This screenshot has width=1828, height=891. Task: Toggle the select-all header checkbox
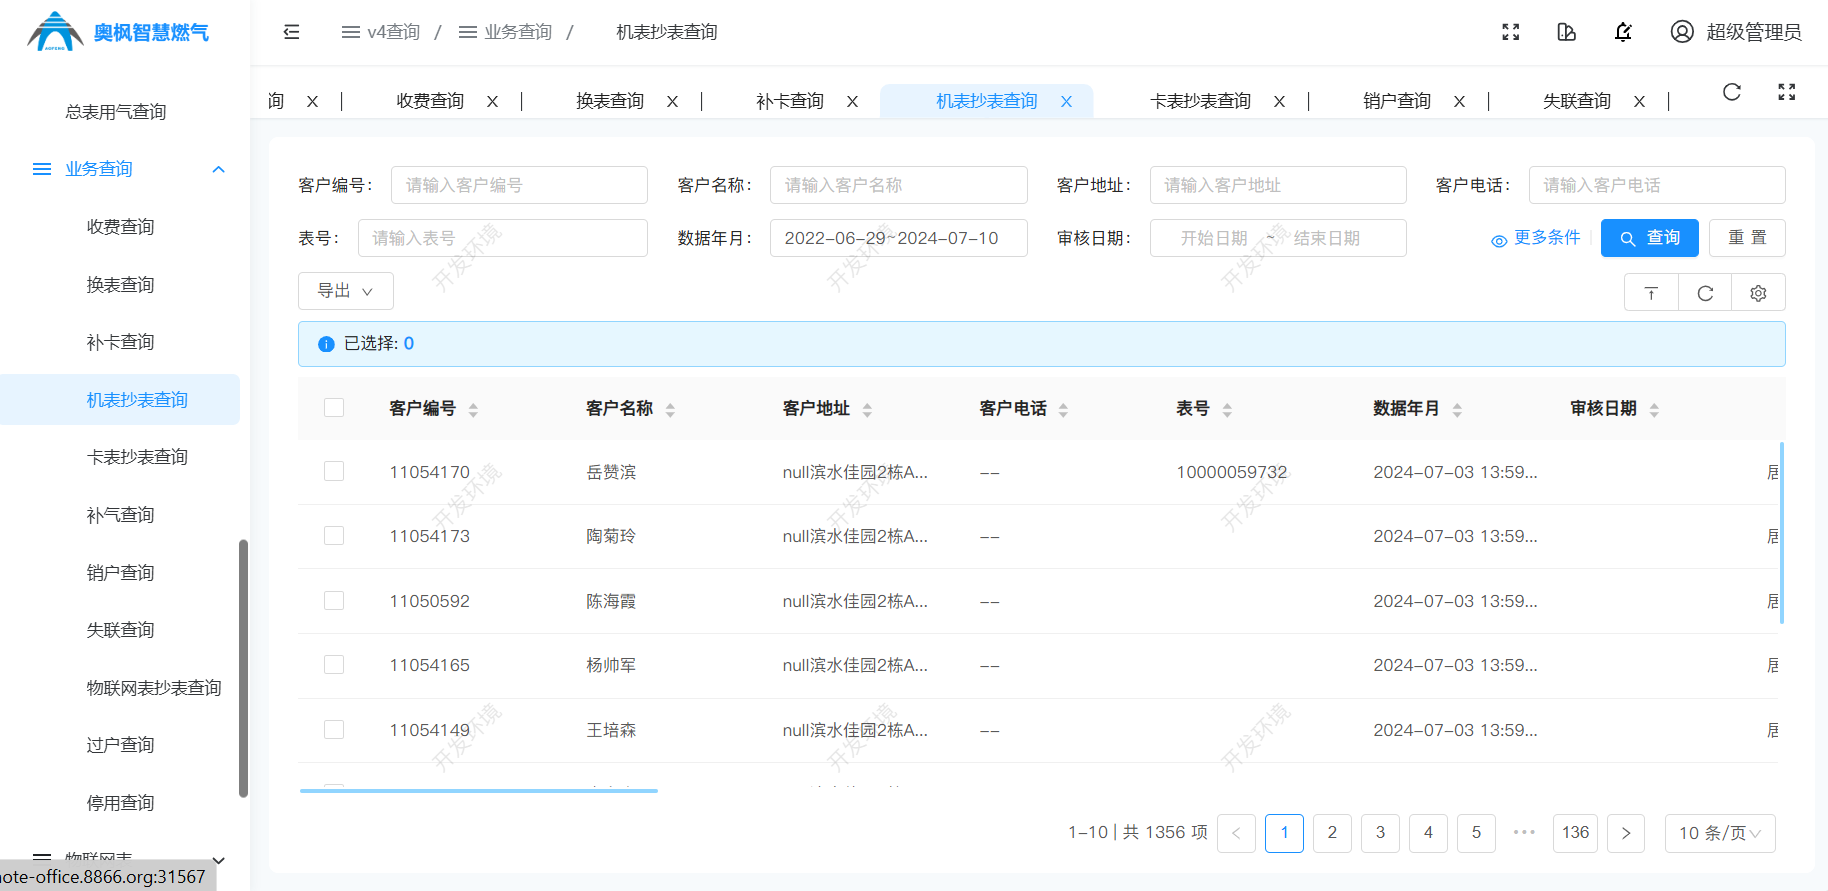334,407
